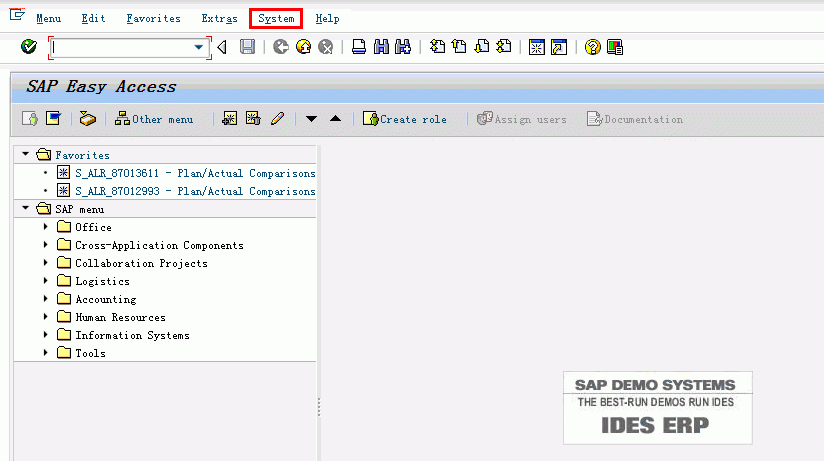The image size is (824, 461).
Task: Click the Change Favorites pencil icon
Action: 277,119
